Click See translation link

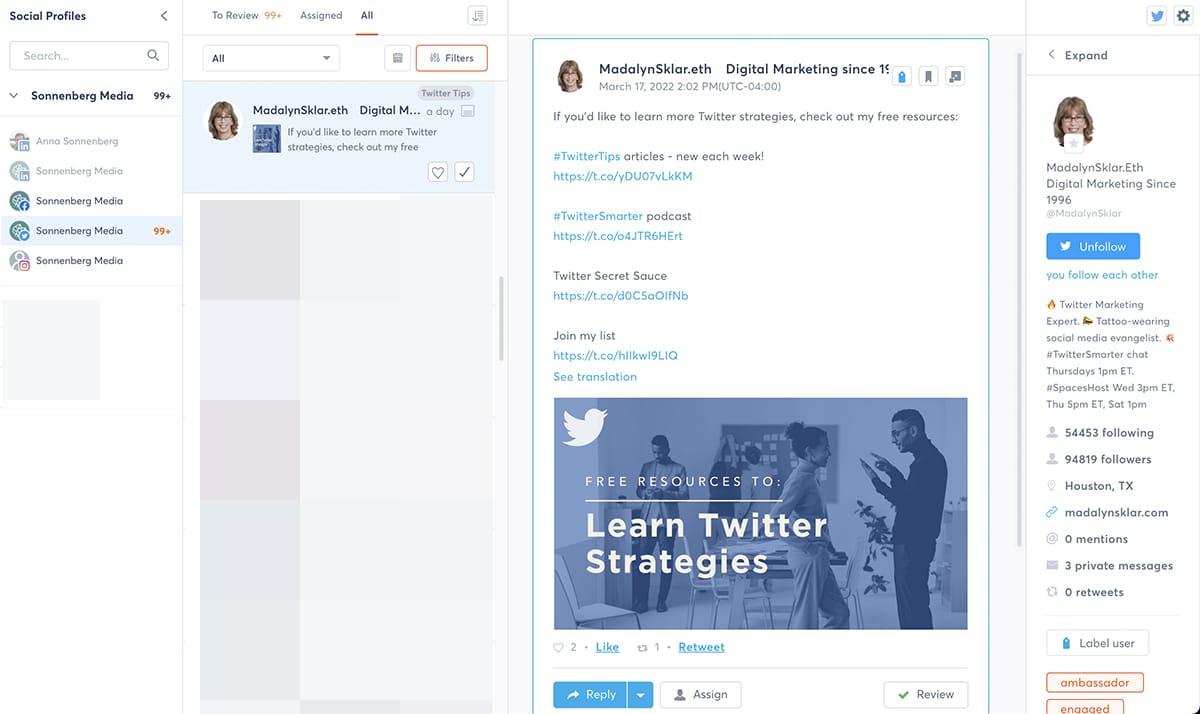[x=595, y=377]
